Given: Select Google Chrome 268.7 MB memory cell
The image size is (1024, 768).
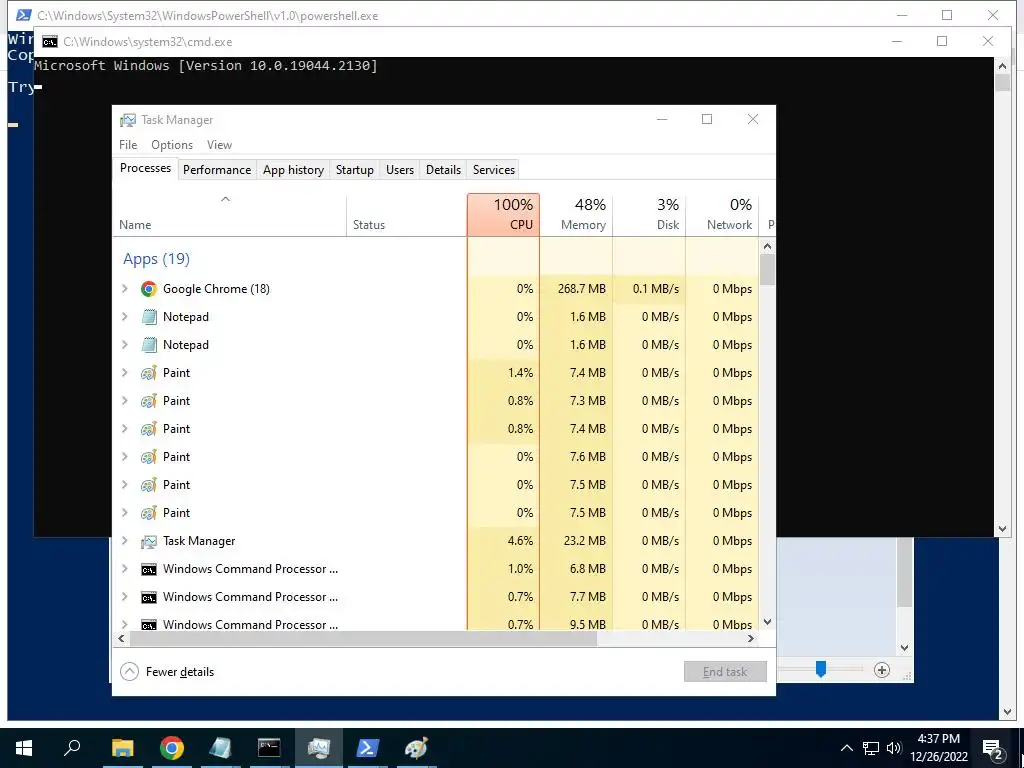Looking at the screenshot, I should pos(576,289).
